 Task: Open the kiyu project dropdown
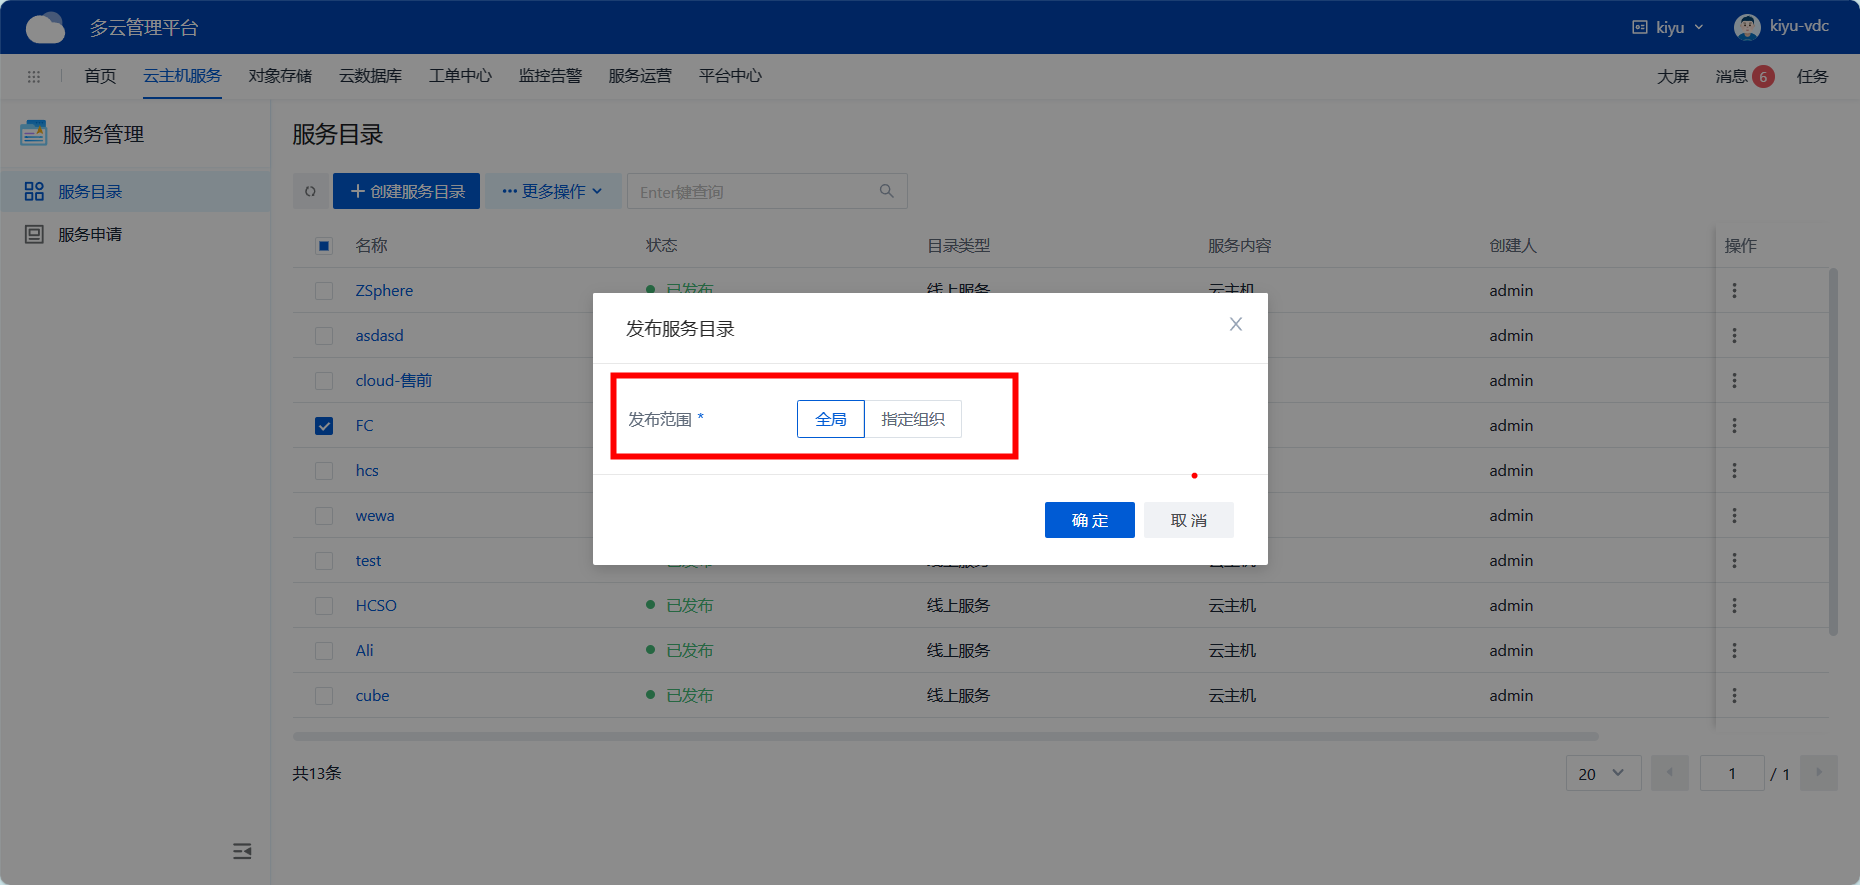pos(1668,27)
